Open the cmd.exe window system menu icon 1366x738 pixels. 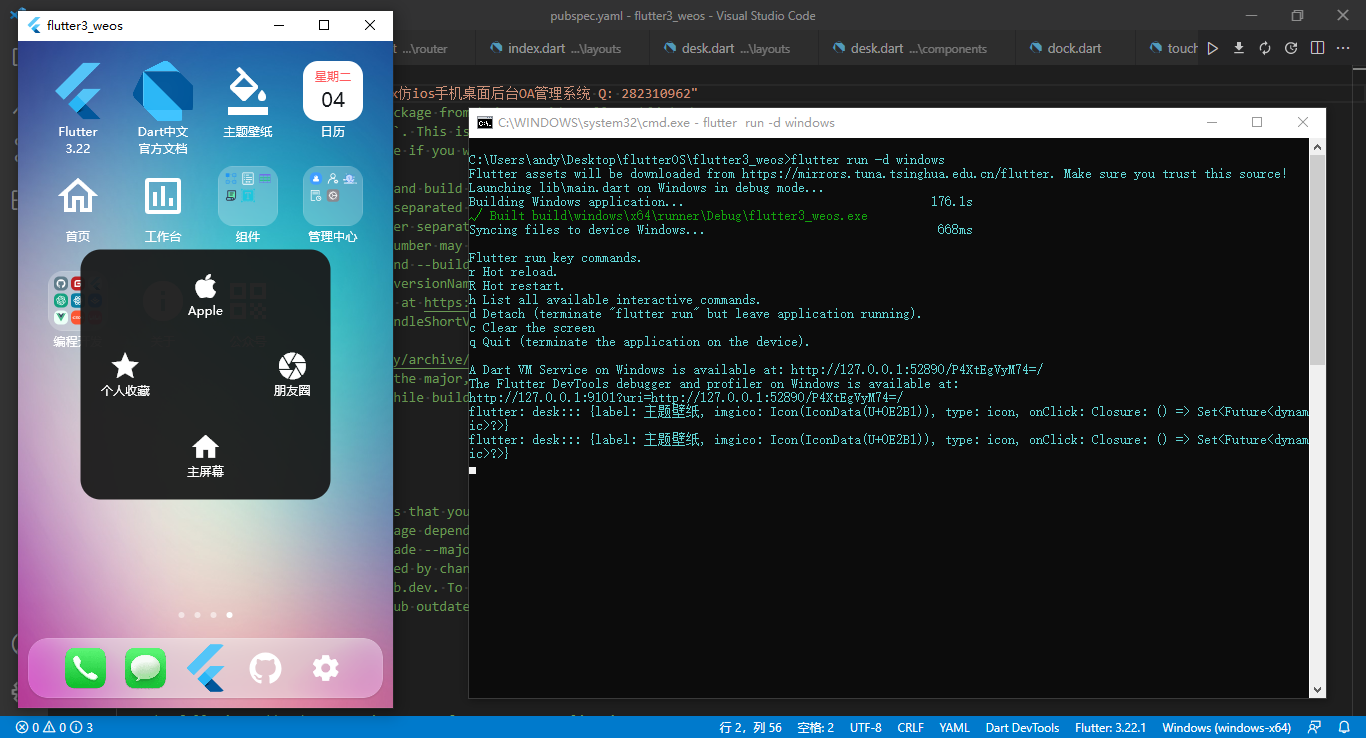[x=484, y=123]
